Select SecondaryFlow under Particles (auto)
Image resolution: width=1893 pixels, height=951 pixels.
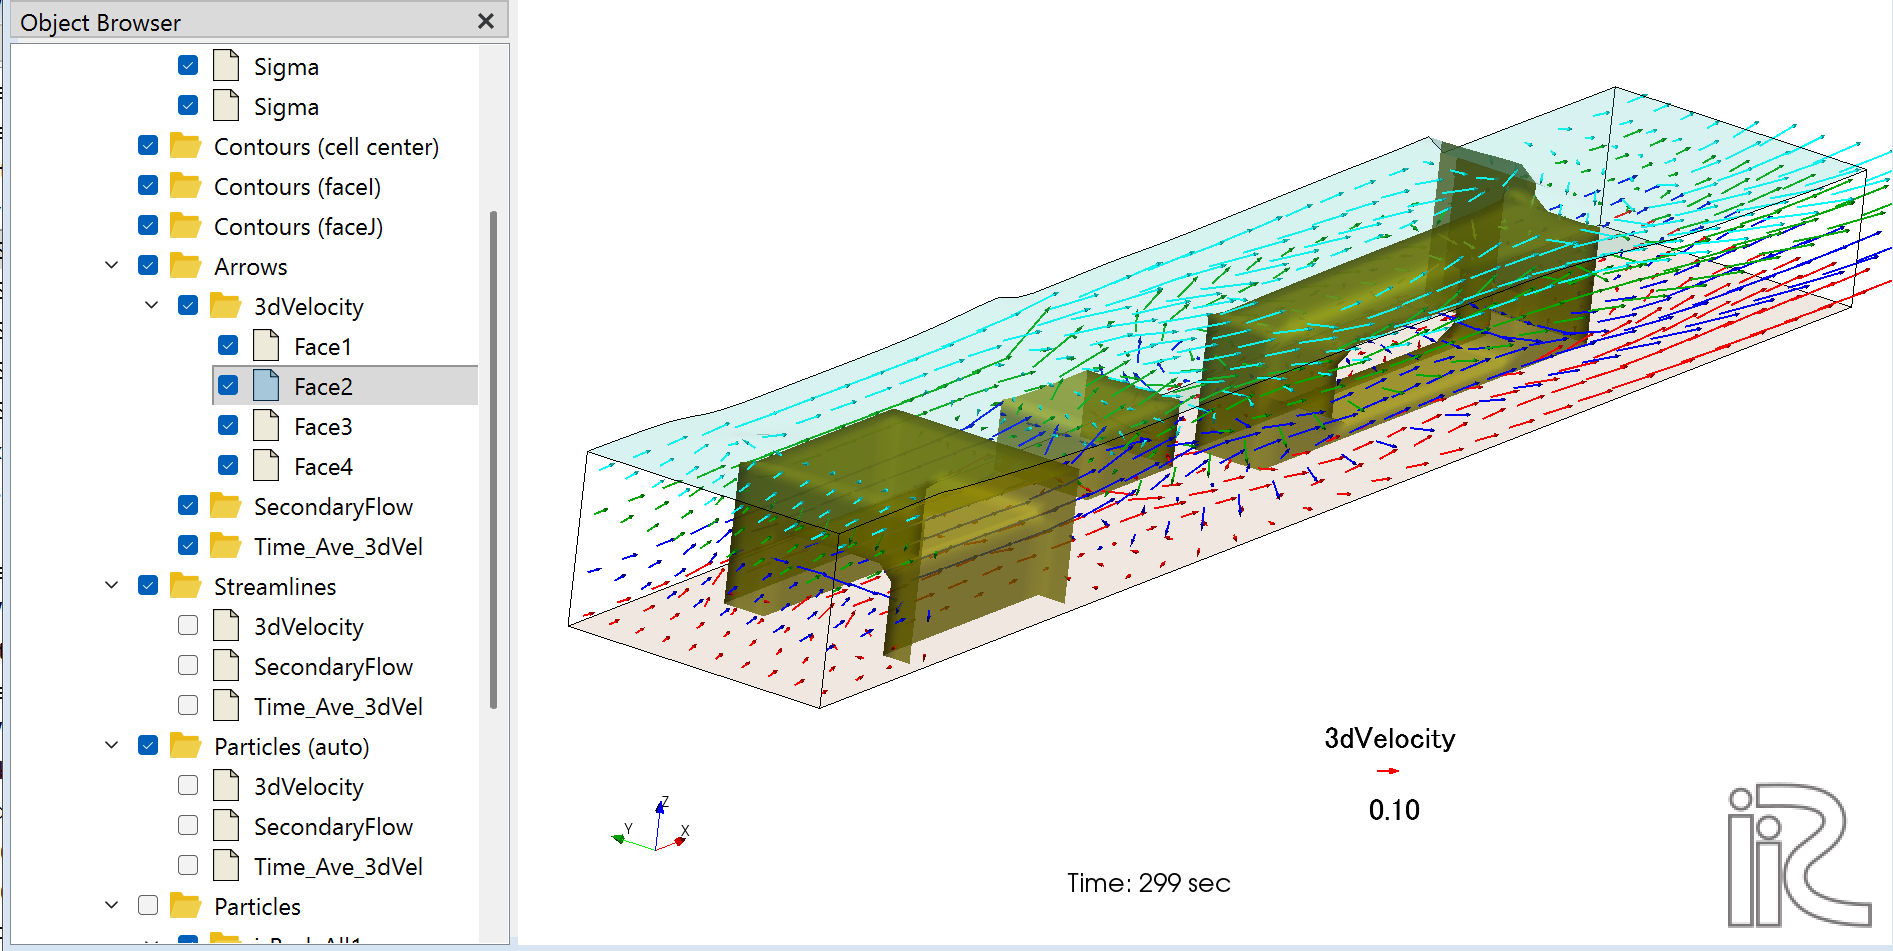[x=333, y=827]
